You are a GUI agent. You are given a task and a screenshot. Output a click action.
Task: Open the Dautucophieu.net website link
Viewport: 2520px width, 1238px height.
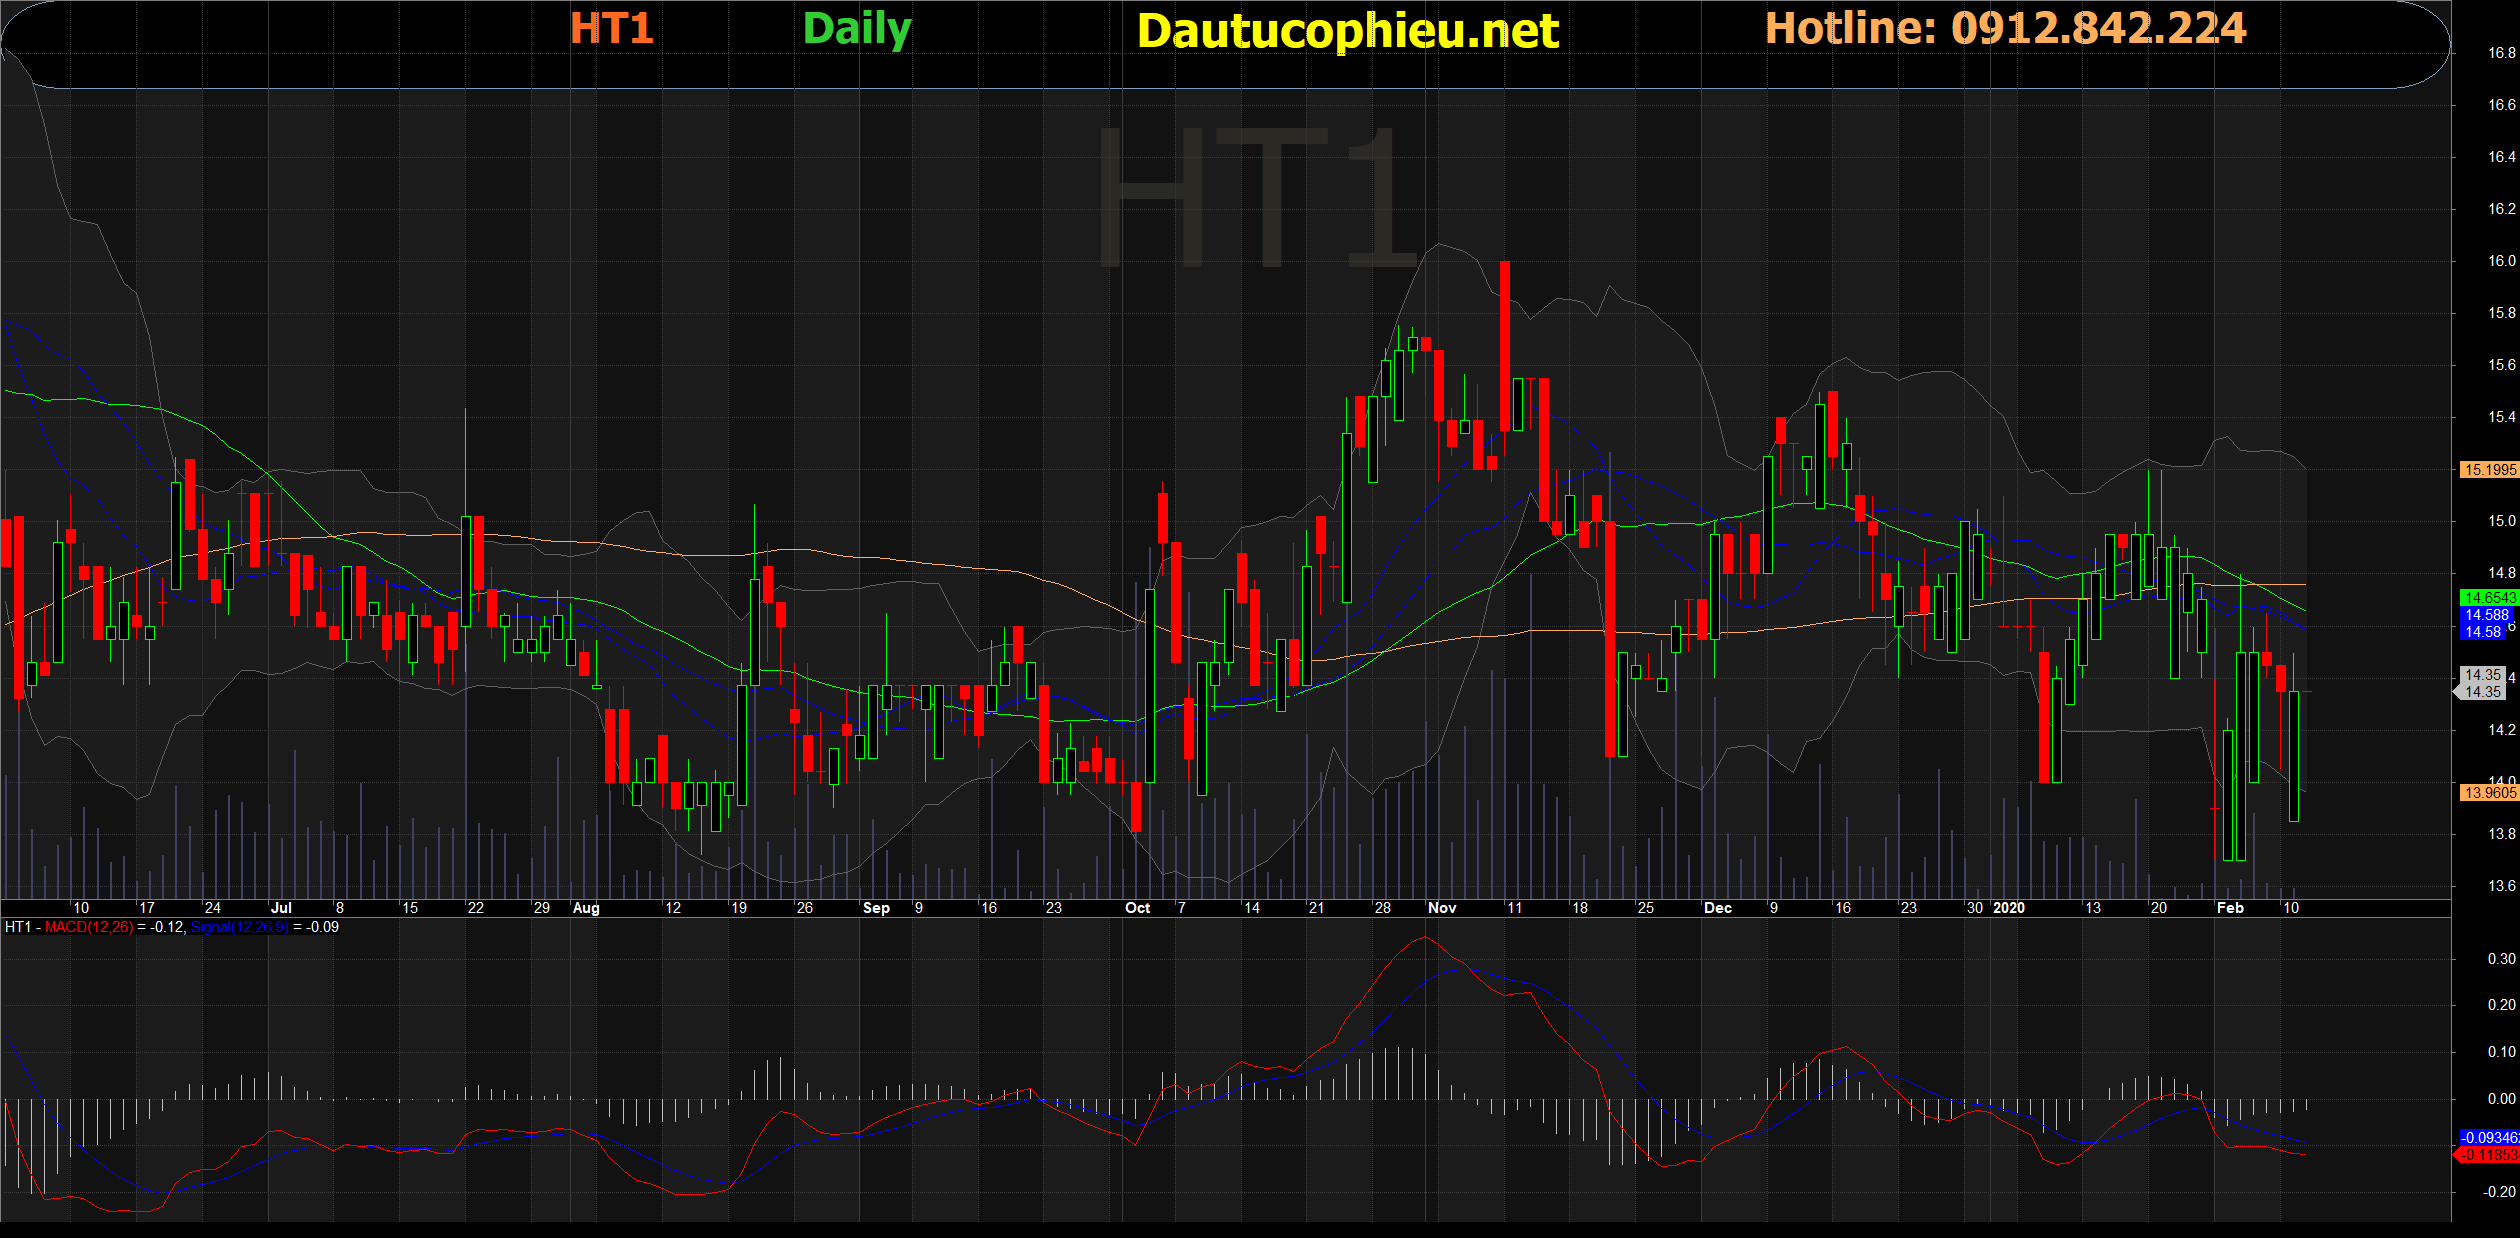(1347, 31)
